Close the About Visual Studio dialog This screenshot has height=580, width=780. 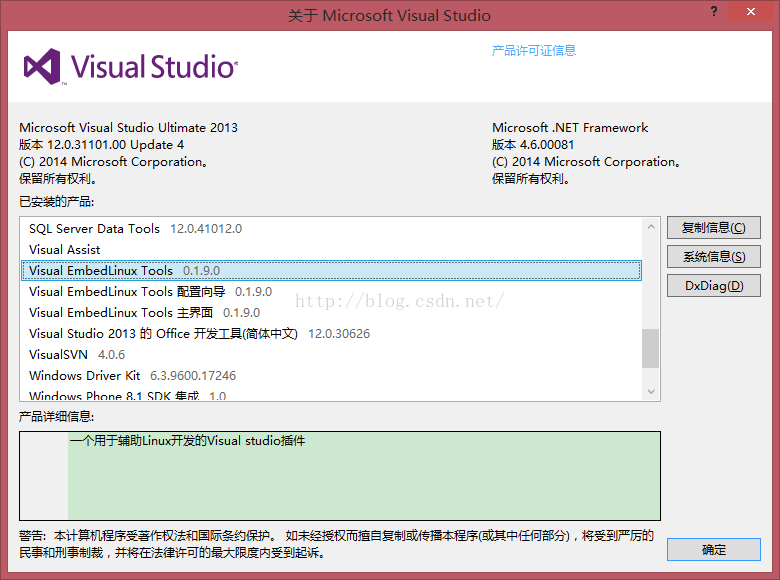tap(751, 11)
